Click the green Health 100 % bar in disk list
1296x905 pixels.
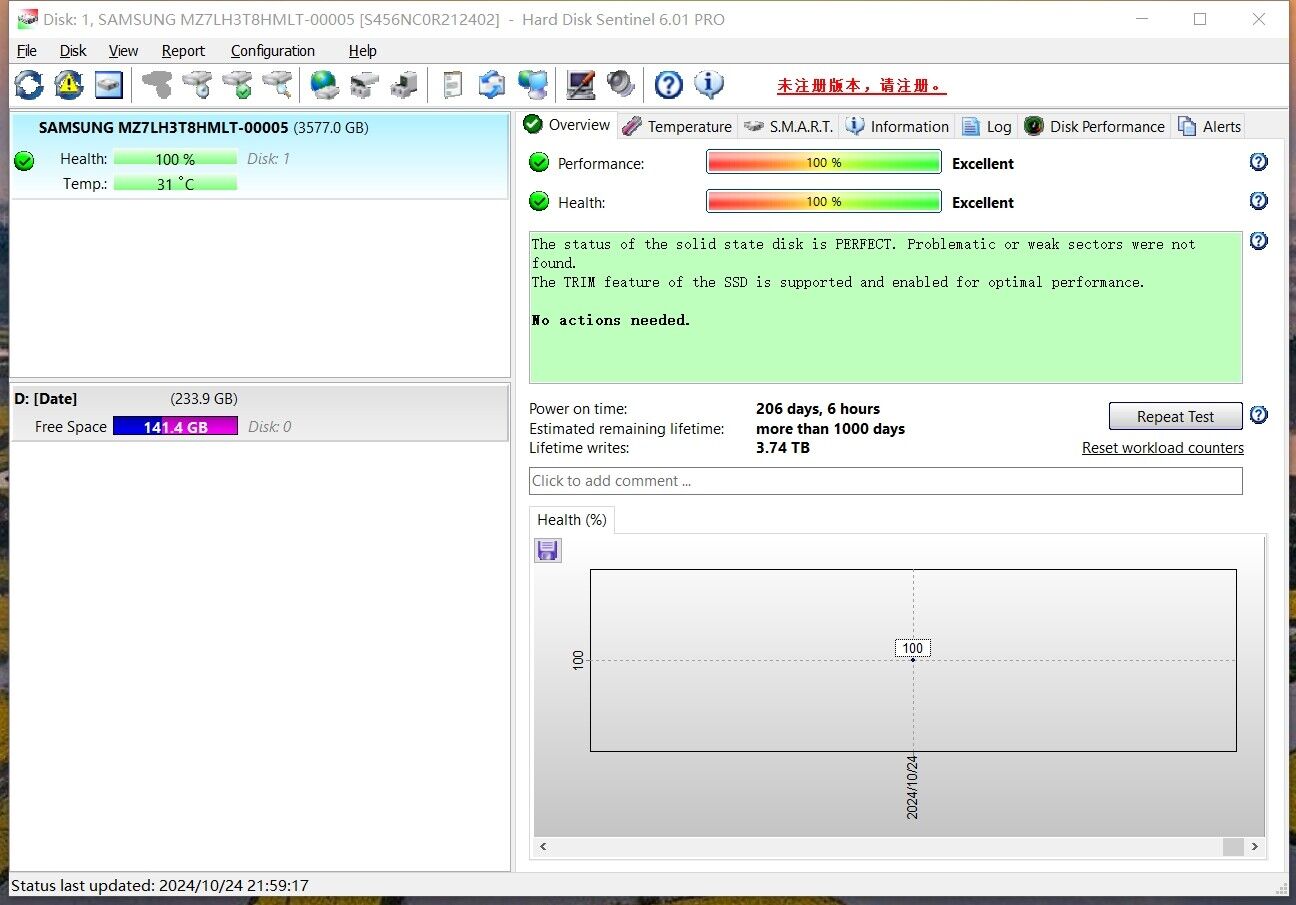pos(175,159)
